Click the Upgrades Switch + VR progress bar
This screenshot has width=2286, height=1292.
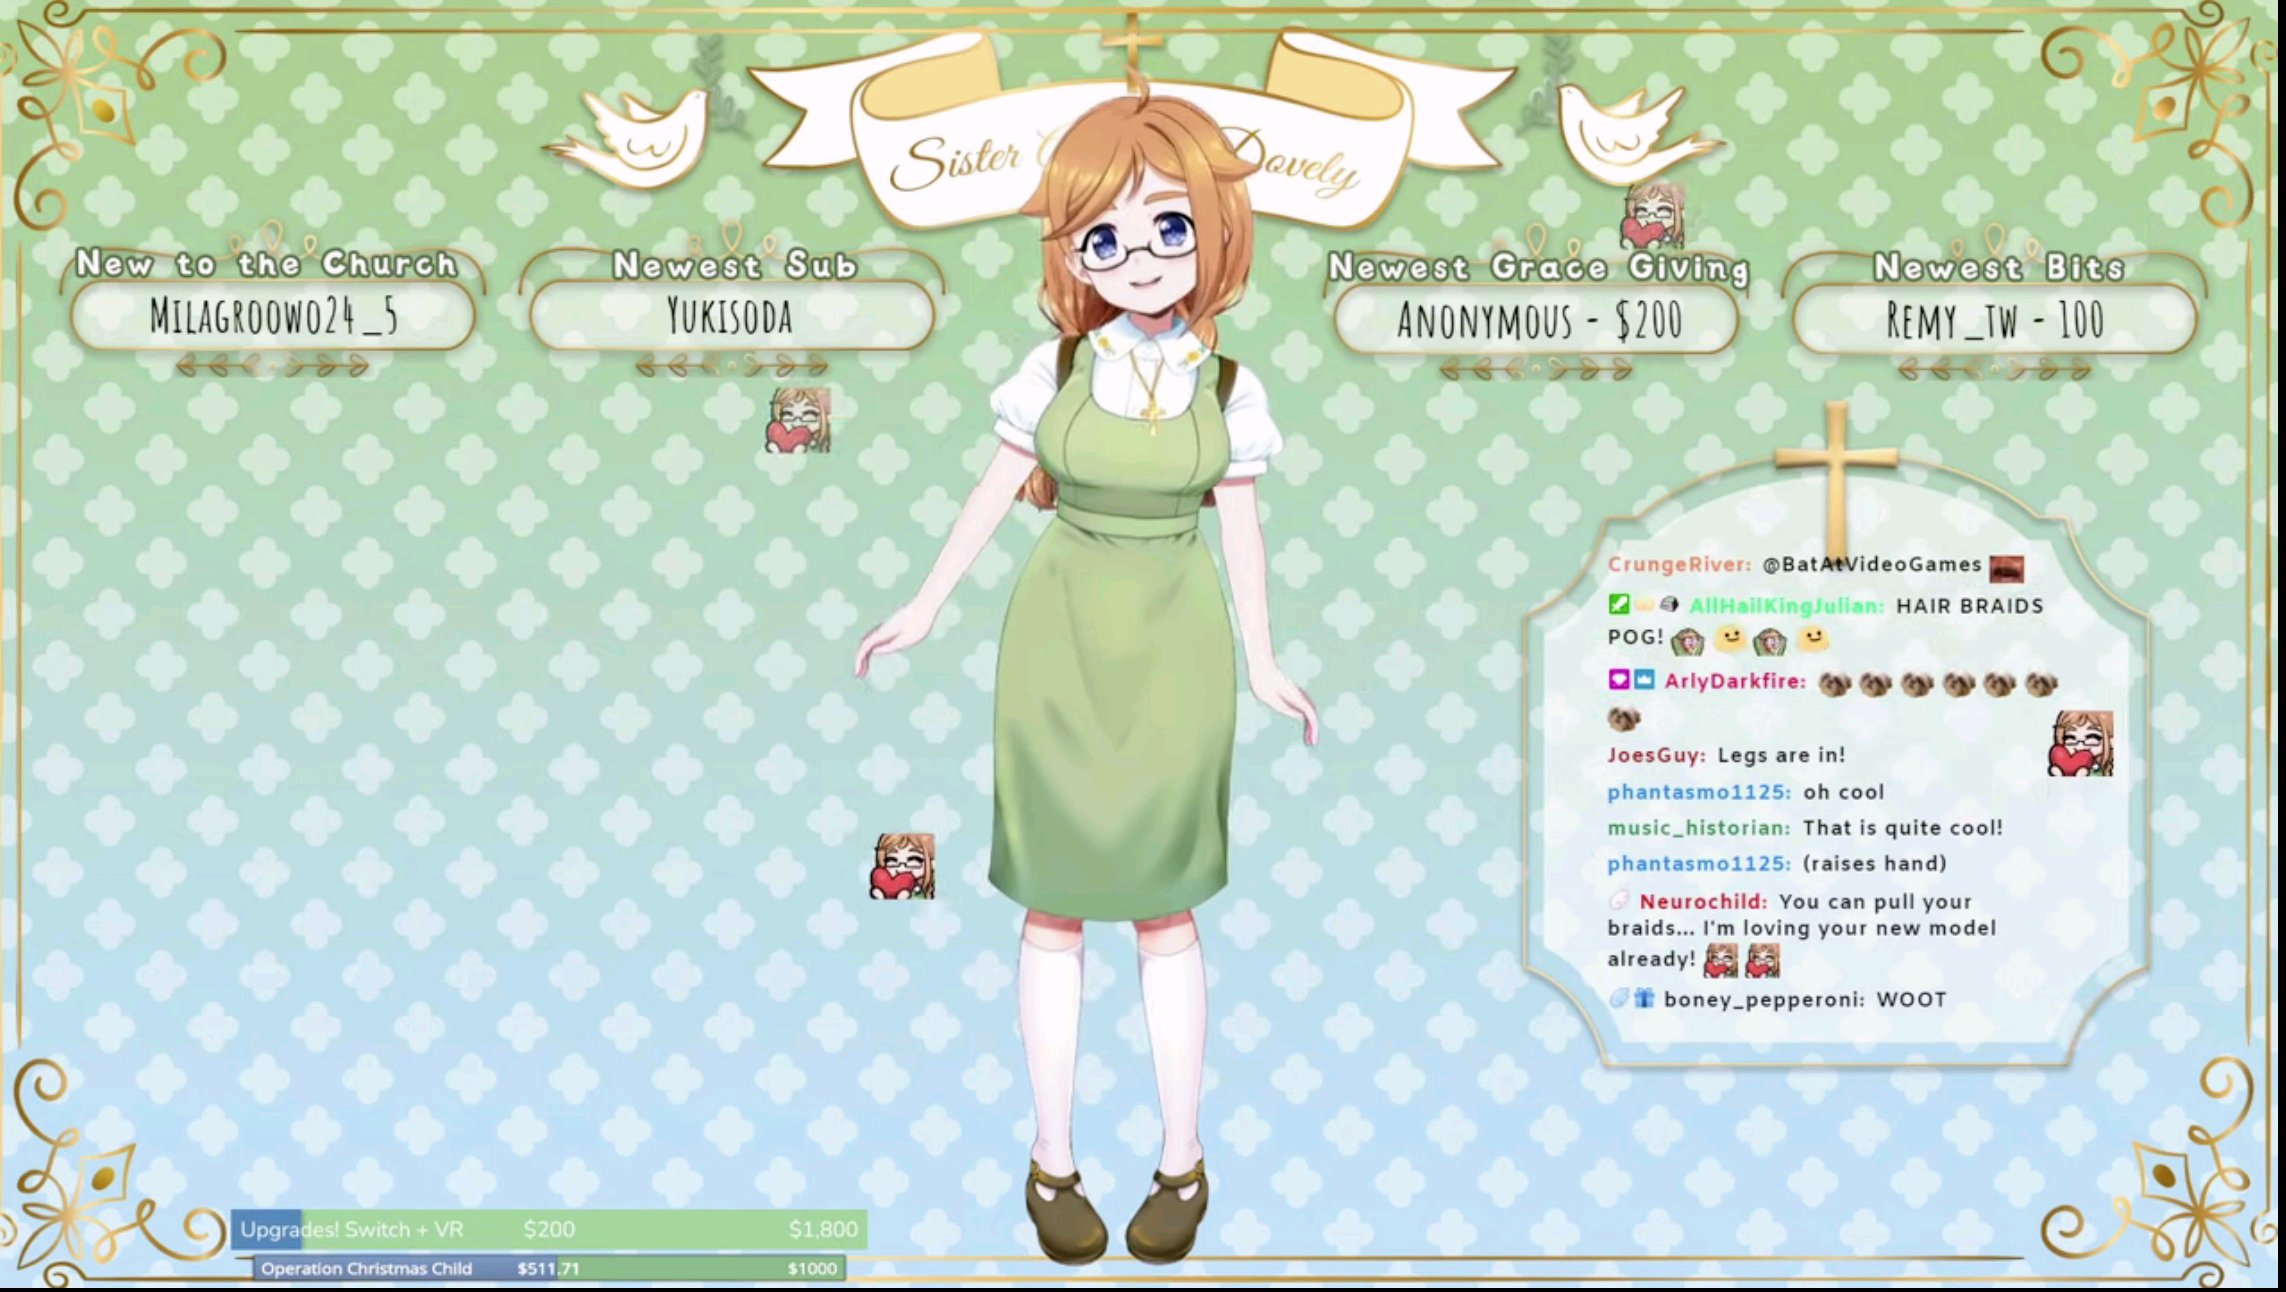(549, 1229)
